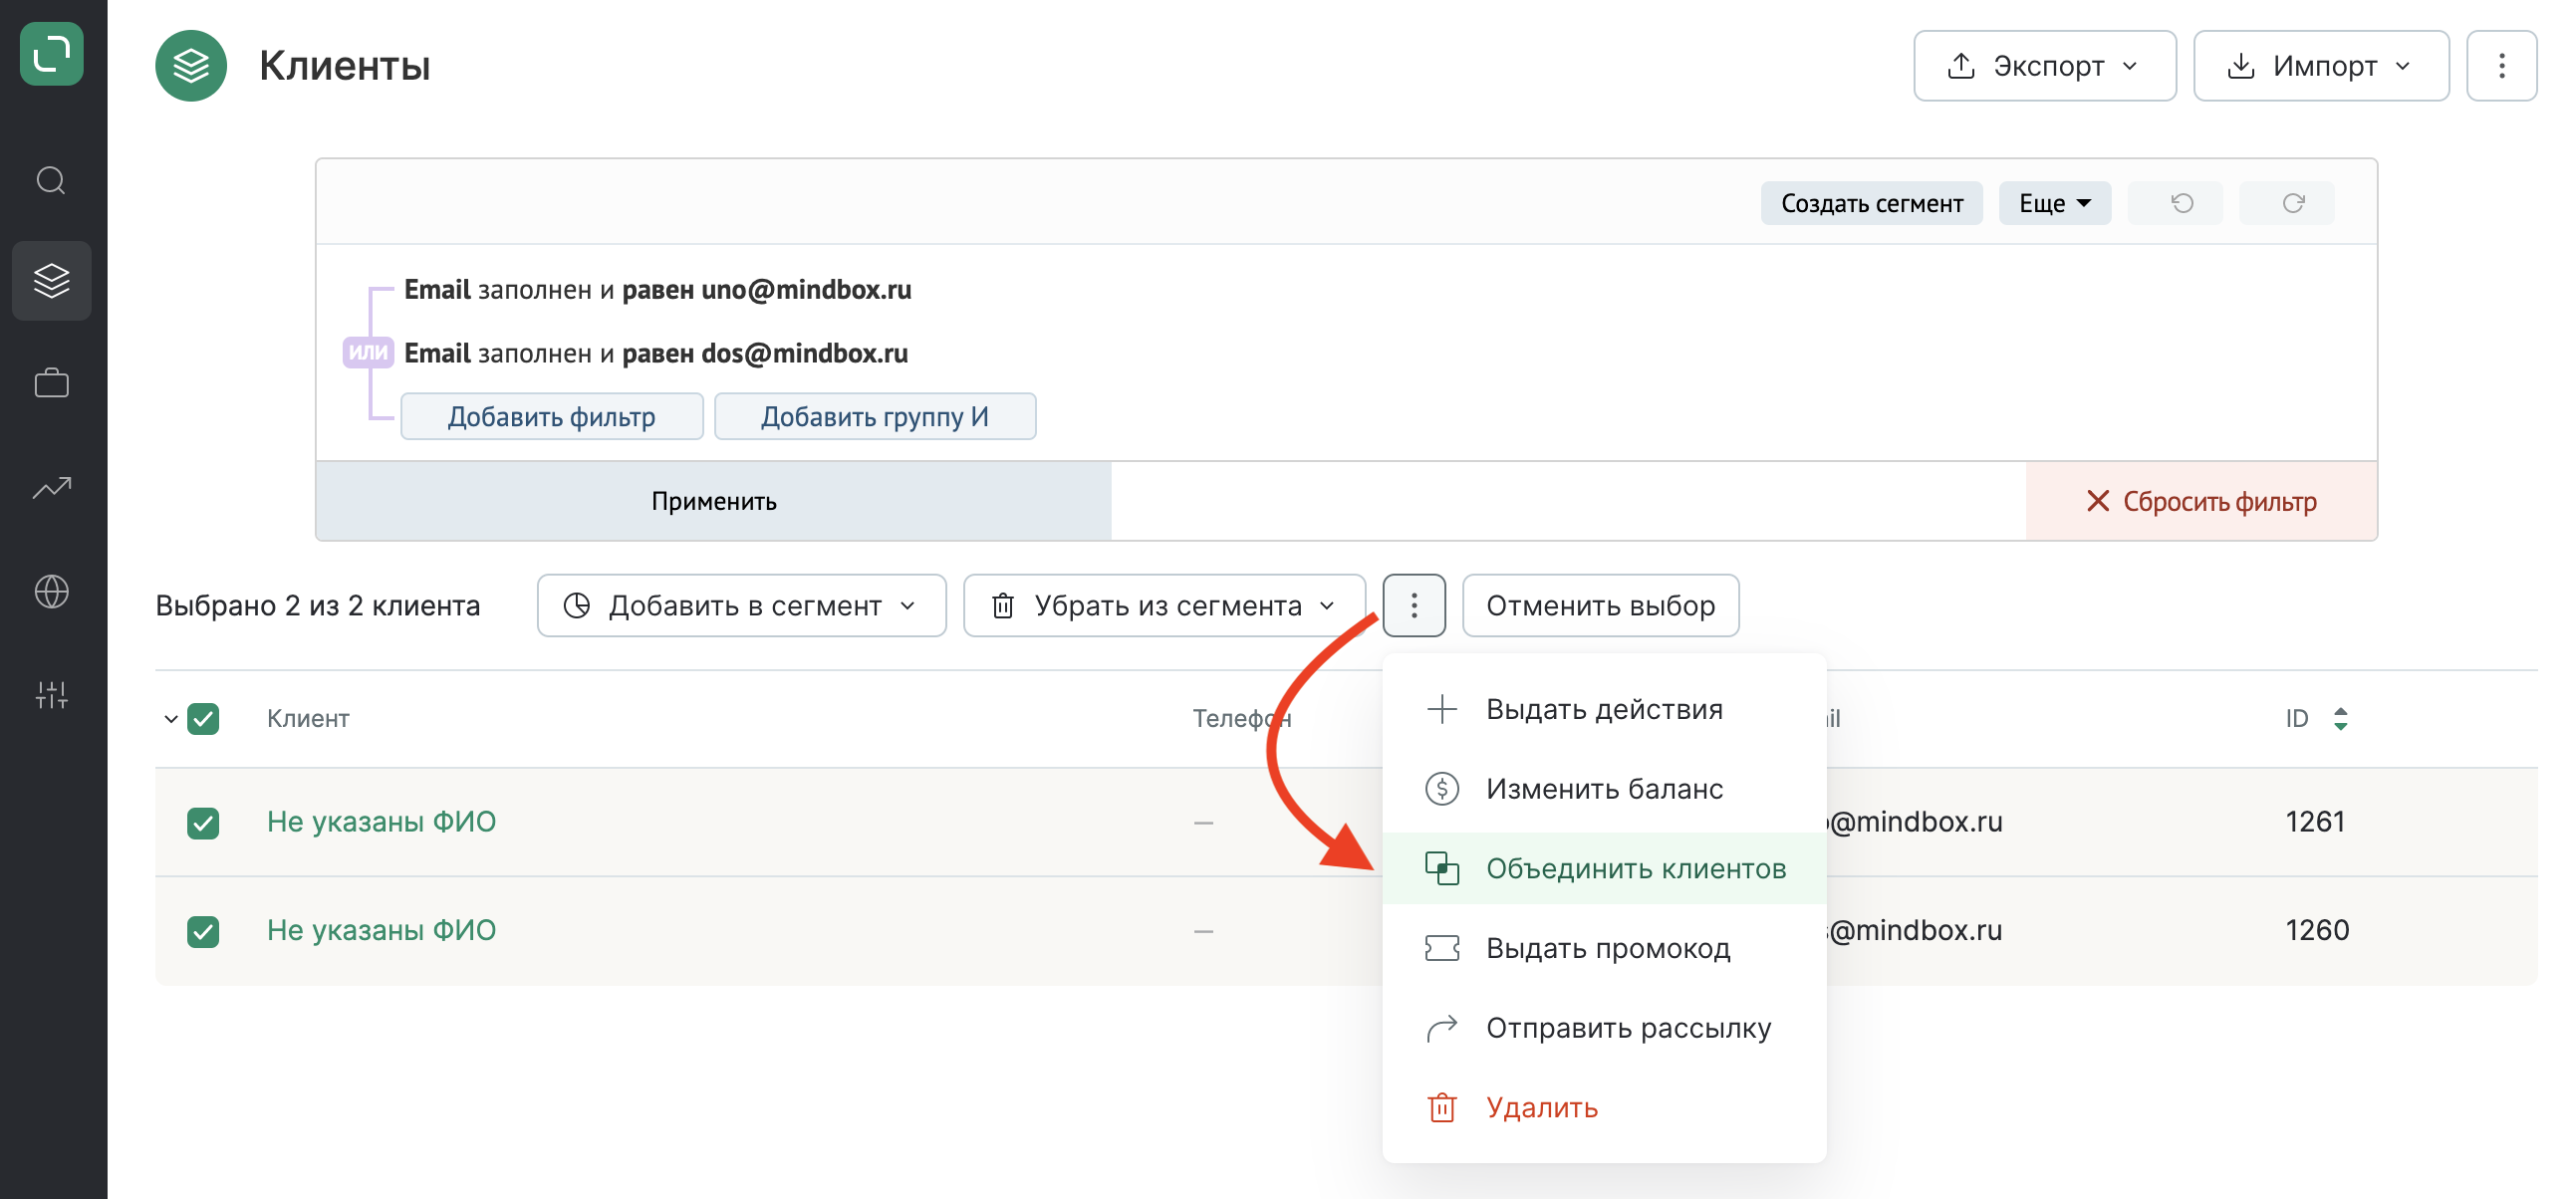Open the Экспорт dropdown
Viewport: 2576px width, 1199px height.
pos(2044,66)
